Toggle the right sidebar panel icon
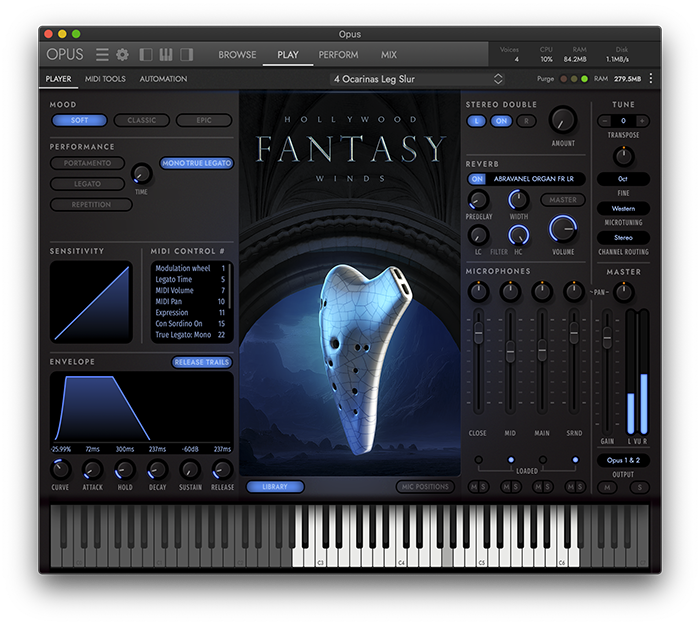Viewport: 700px width, 625px height. coord(187,54)
